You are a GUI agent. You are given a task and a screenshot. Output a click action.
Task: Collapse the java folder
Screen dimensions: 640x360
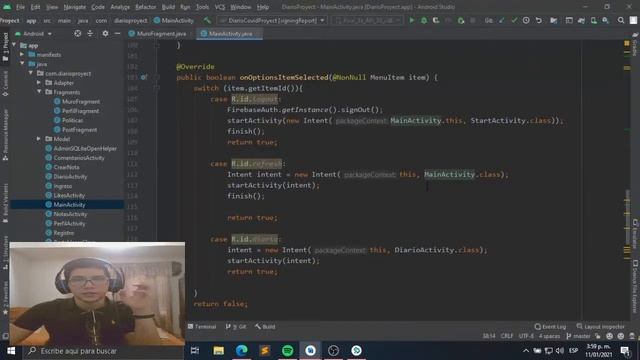click(x=22, y=64)
